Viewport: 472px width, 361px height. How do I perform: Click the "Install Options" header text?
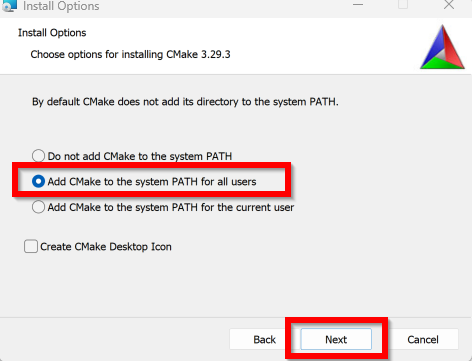click(52, 33)
